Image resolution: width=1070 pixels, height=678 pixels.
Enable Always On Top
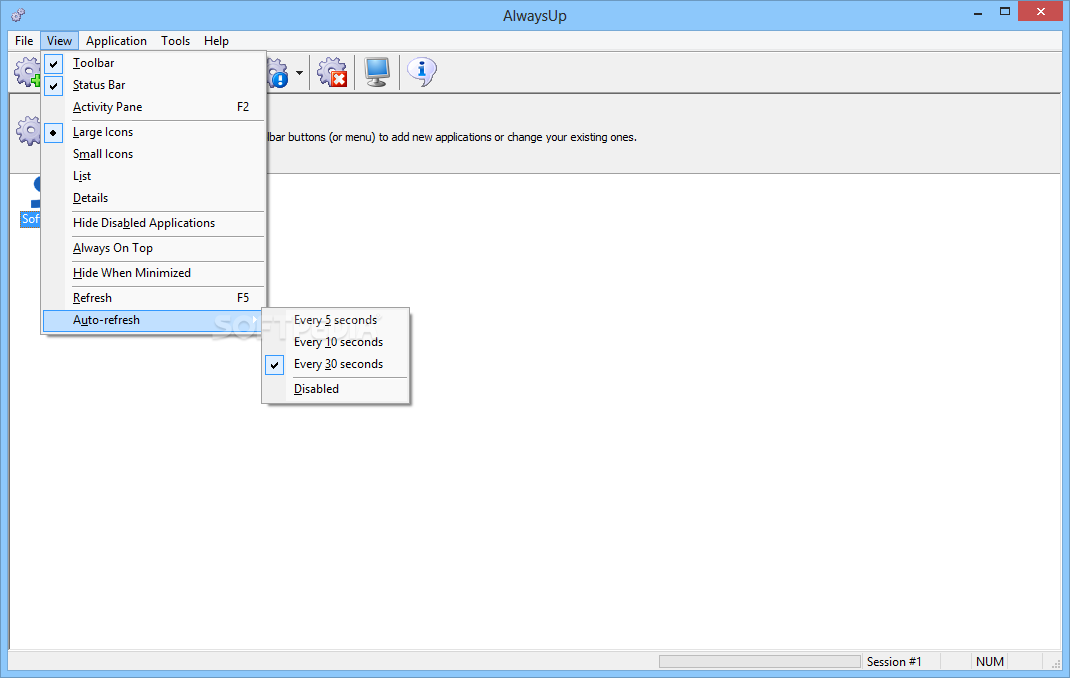click(x=154, y=248)
